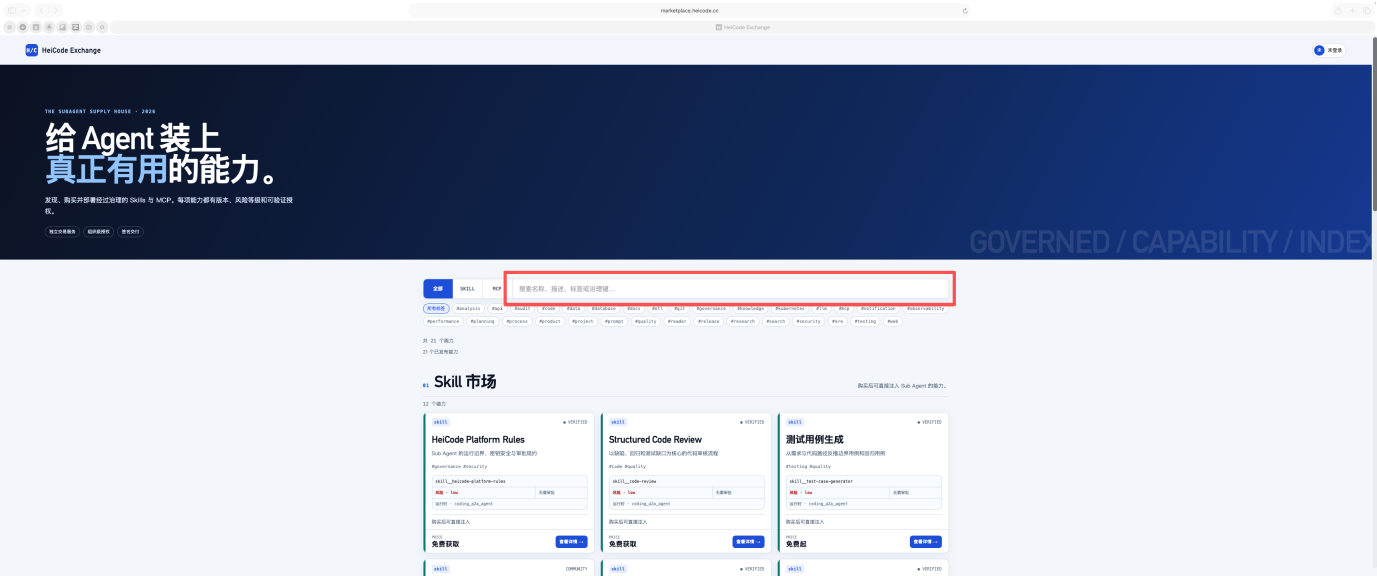
Task: Click the Structured Code Review card title
Action: pos(655,439)
